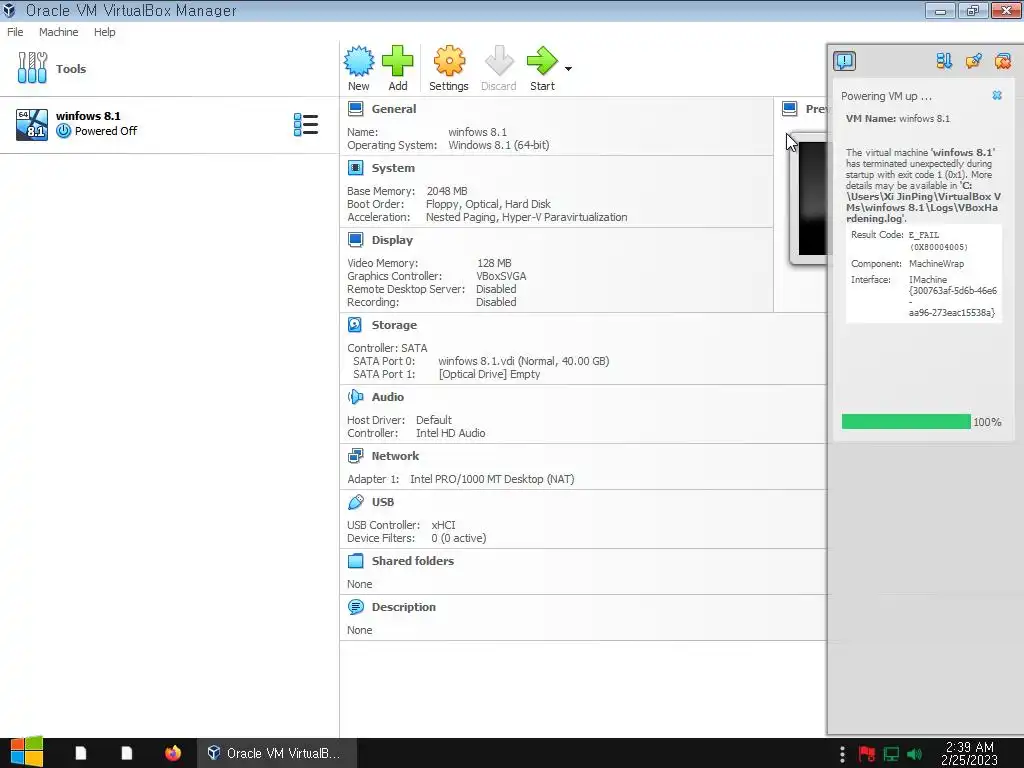Click the Audio section header
The height and width of the screenshot is (768, 1024).
[x=387, y=396]
